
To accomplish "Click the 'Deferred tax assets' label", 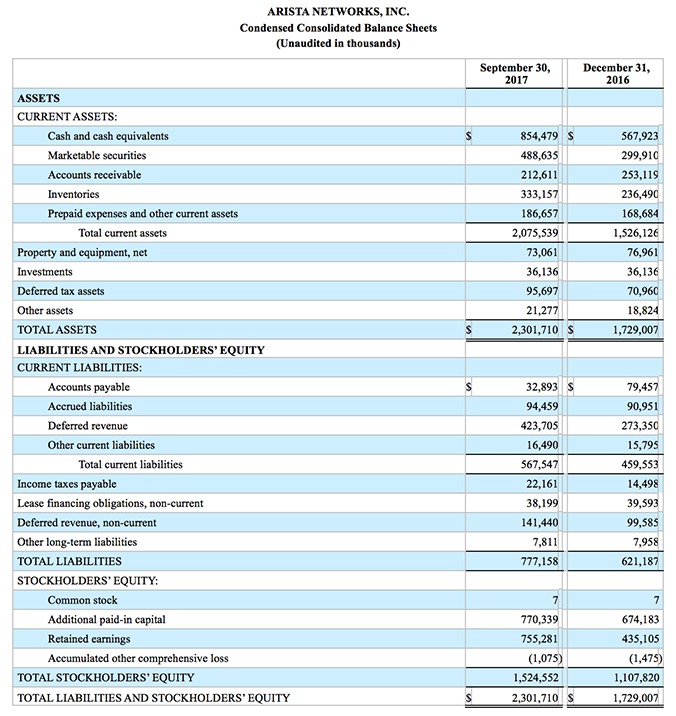I will tap(61, 291).
